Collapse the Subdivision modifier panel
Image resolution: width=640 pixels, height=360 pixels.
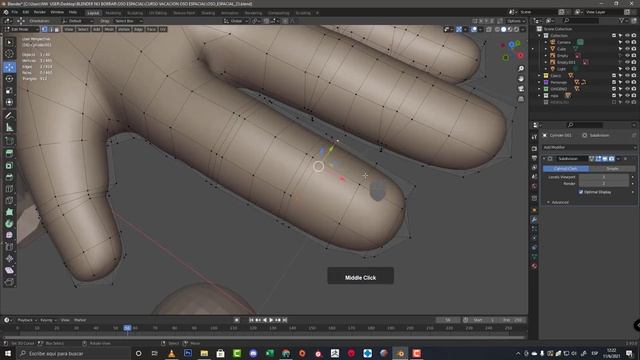(544, 158)
